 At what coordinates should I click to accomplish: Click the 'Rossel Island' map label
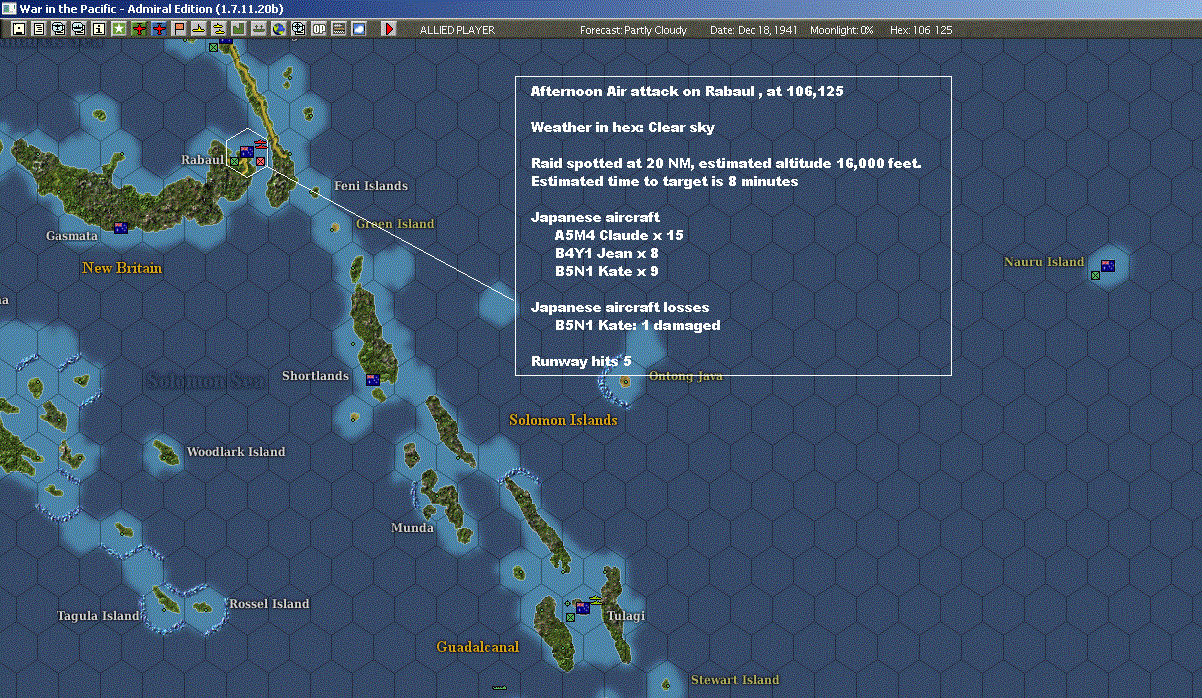point(269,604)
